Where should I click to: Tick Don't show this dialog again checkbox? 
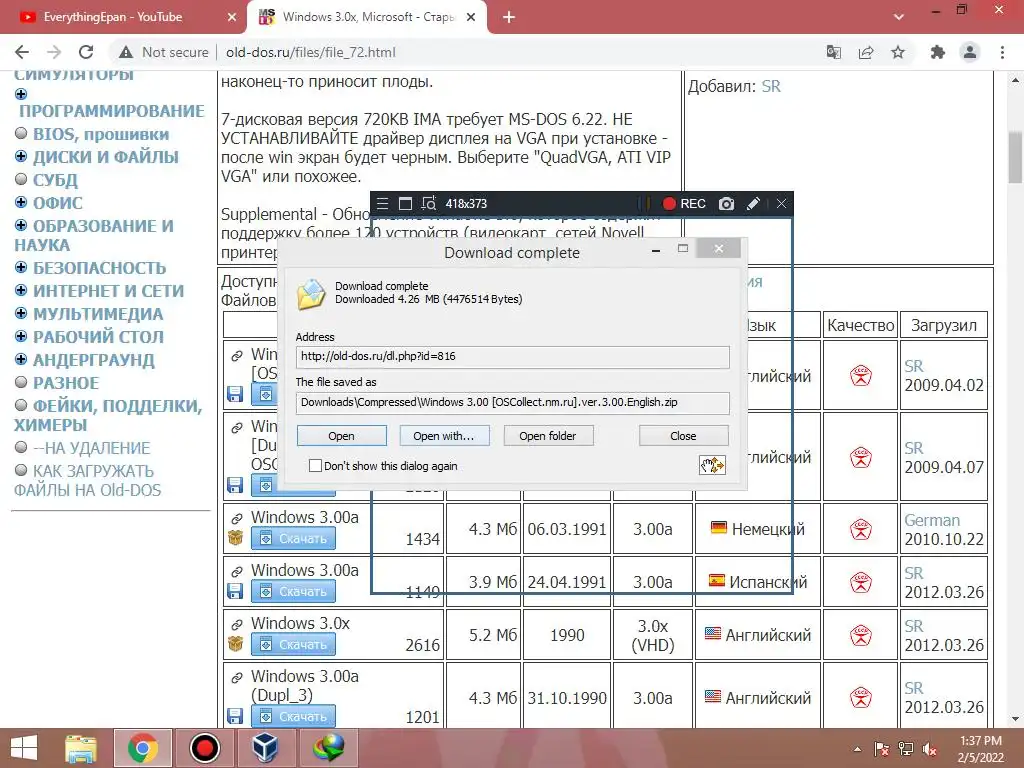coord(315,466)
